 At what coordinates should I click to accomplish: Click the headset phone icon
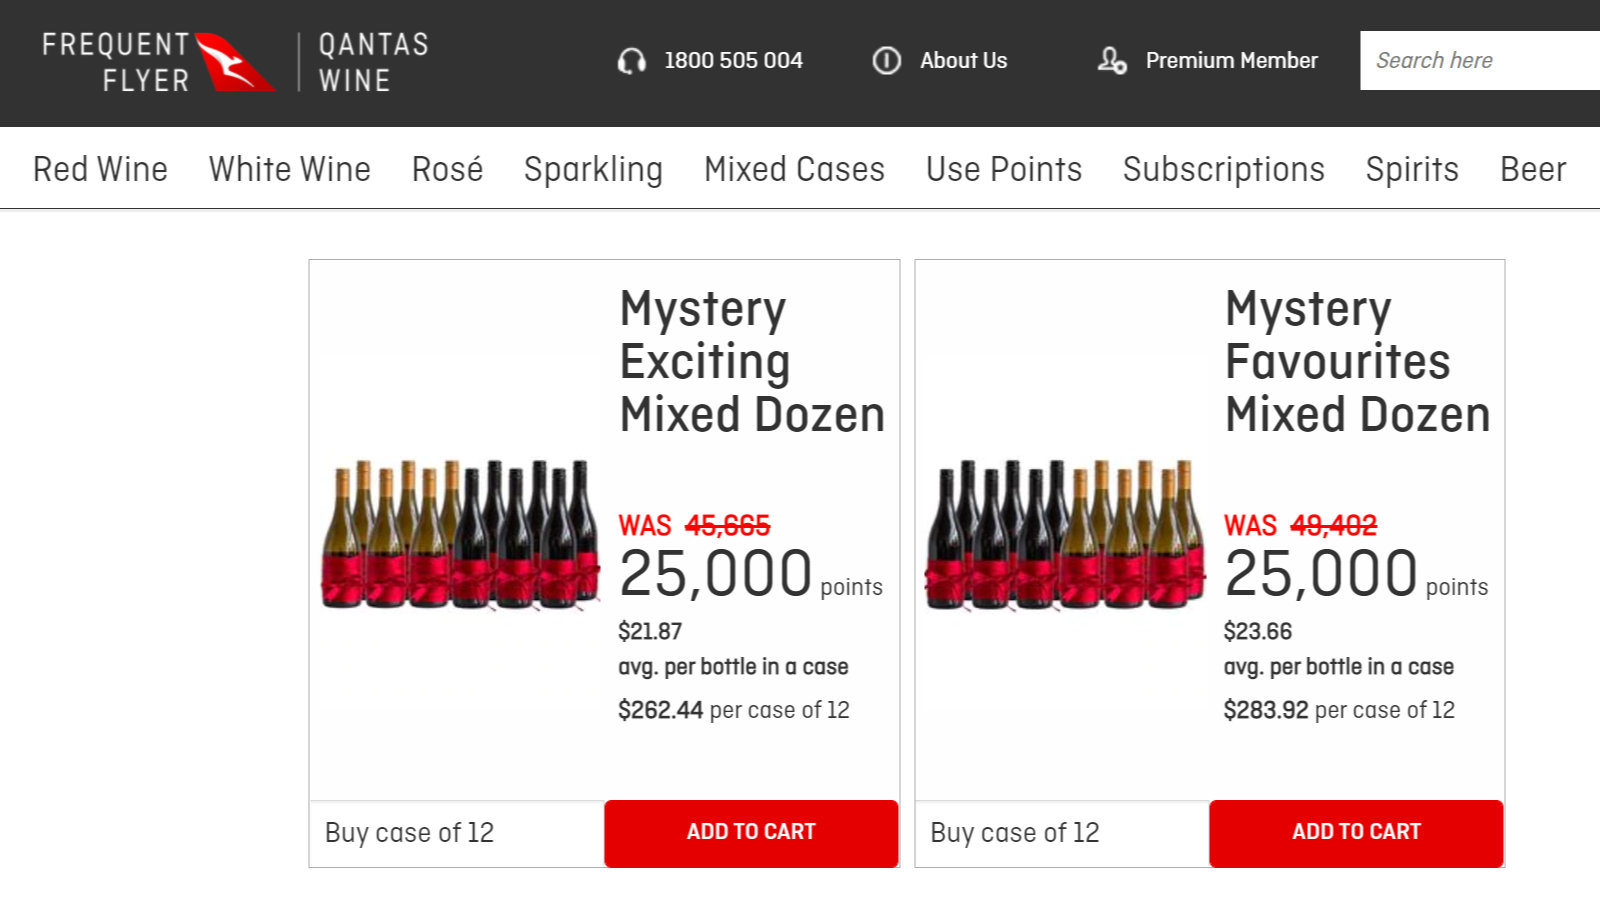(631, 61)
